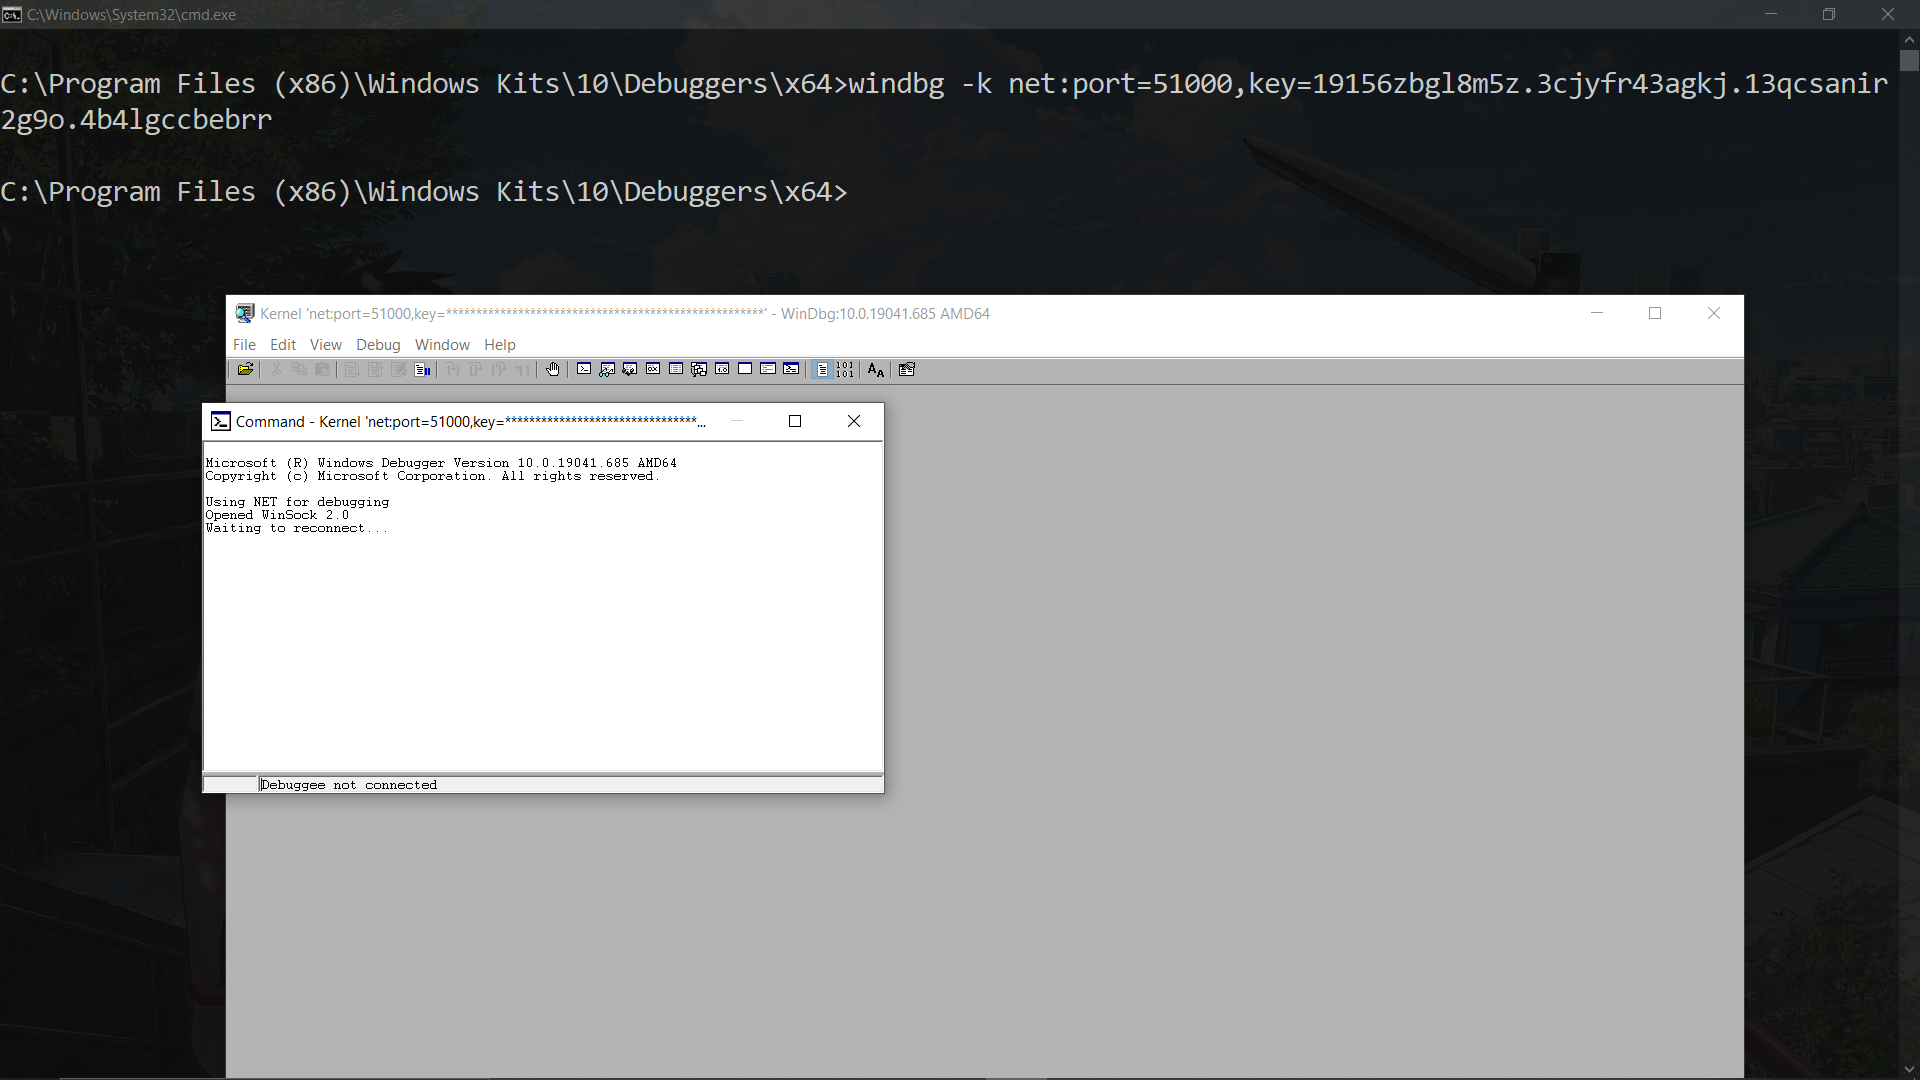Click the cmd.exe title bar icon
This screenshot has width=1920, height=1080.
(12, 14)
